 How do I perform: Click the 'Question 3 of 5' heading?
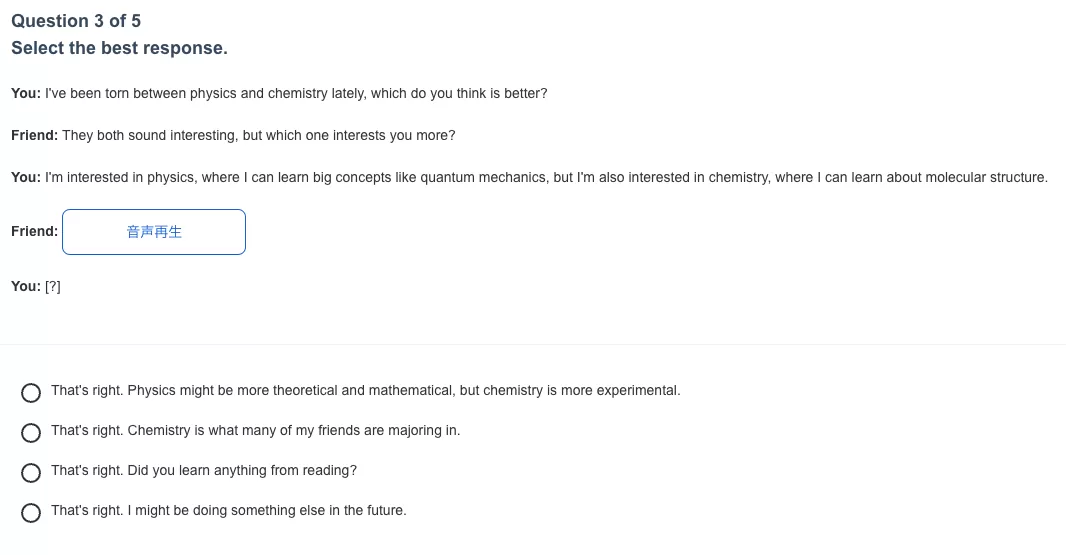pyautogui.click(x=76, y=21)
